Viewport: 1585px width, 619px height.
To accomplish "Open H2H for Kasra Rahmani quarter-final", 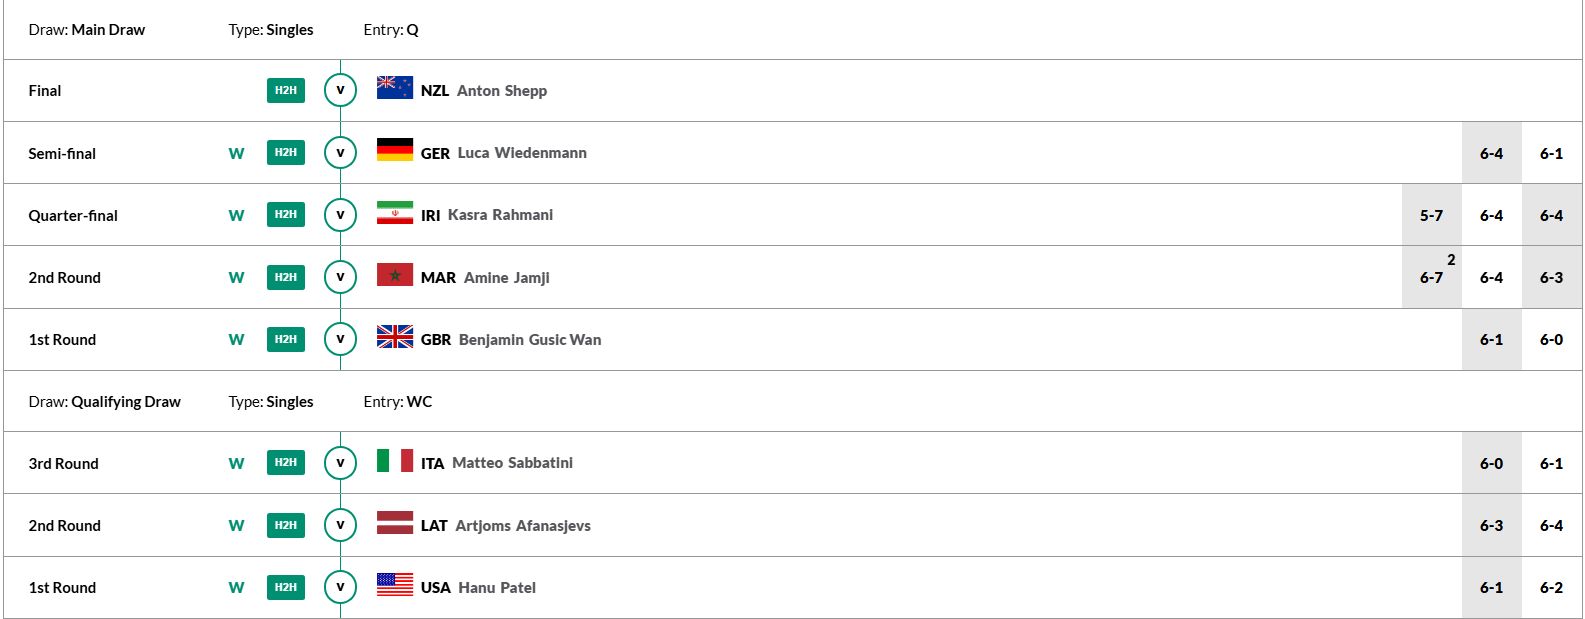I will point(286,215).
